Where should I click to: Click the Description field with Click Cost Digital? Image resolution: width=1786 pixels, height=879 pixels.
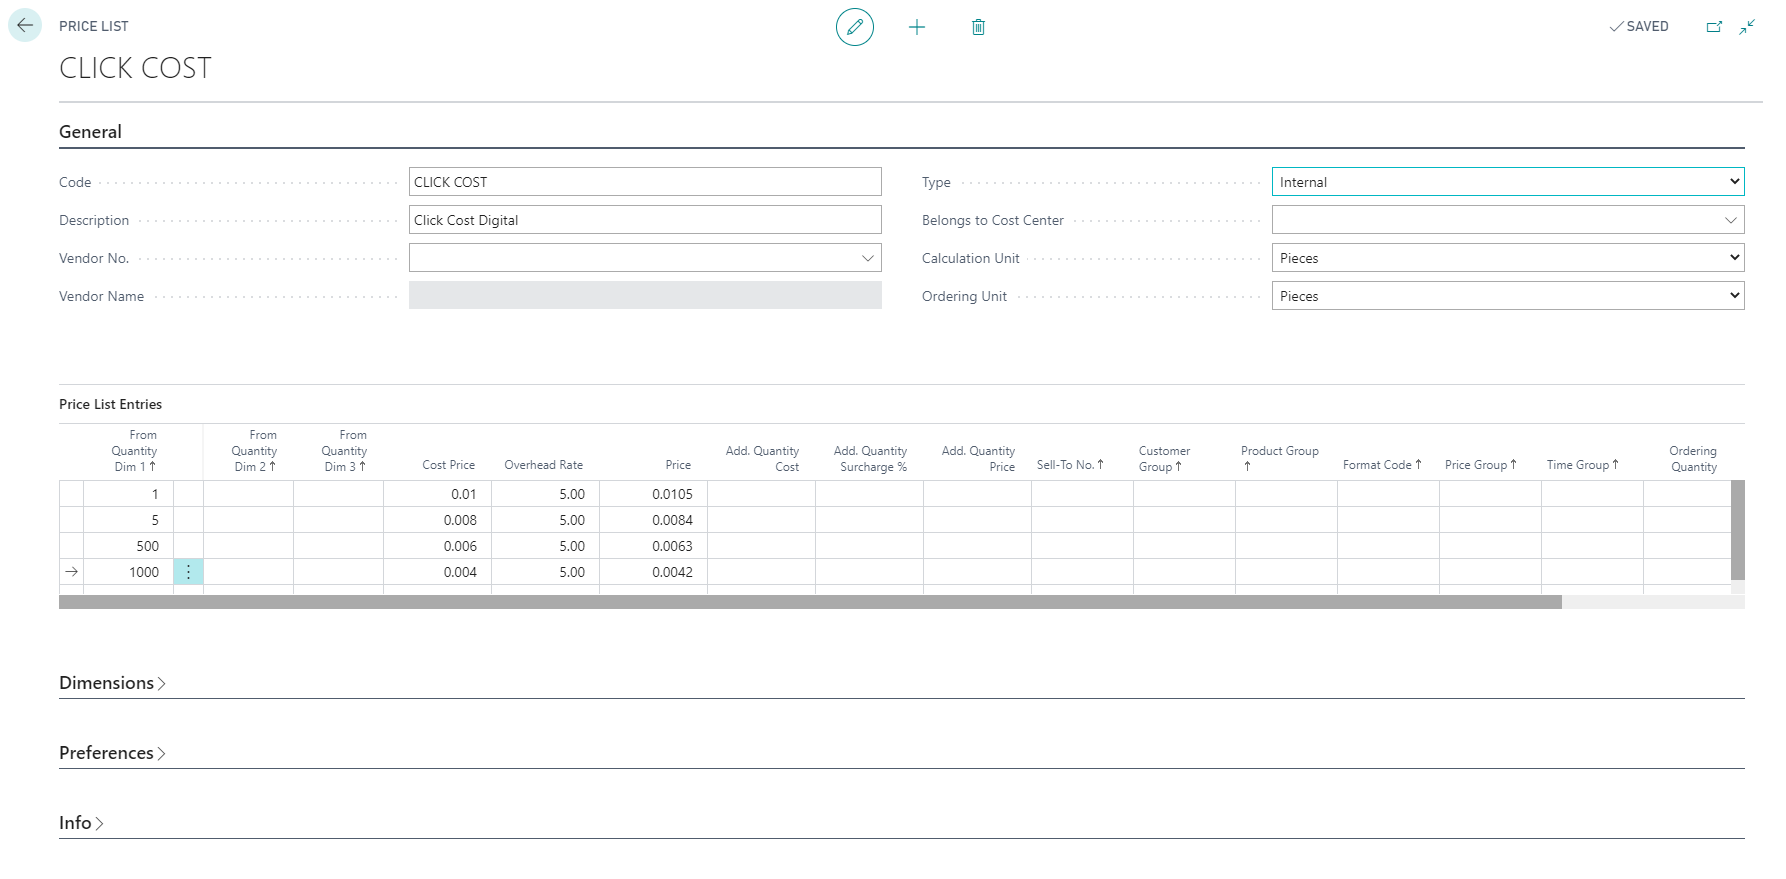coord(645,220)
